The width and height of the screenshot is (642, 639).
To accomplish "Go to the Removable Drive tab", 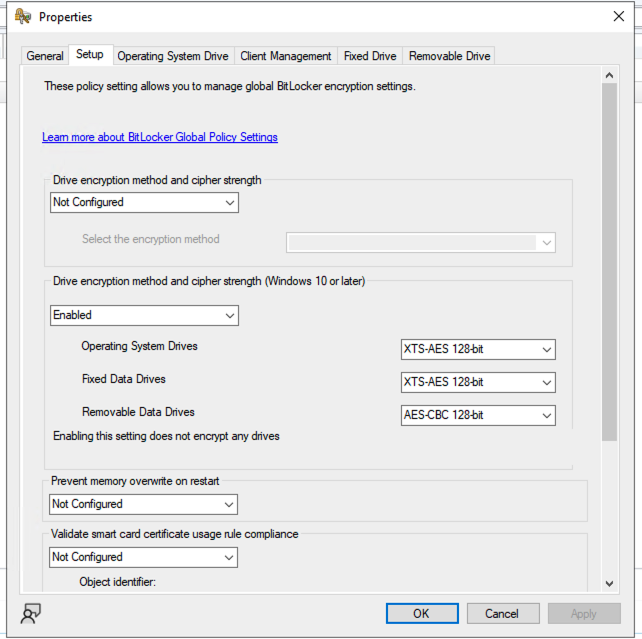I will (450, 56).
